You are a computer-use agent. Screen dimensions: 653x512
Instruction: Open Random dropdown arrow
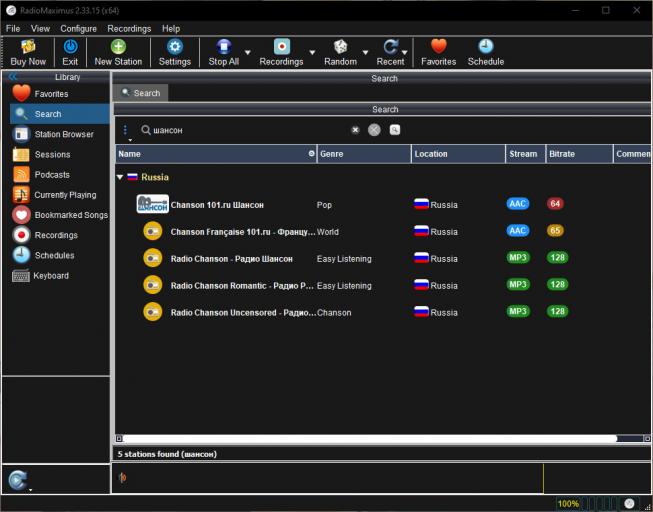[365, 52]
